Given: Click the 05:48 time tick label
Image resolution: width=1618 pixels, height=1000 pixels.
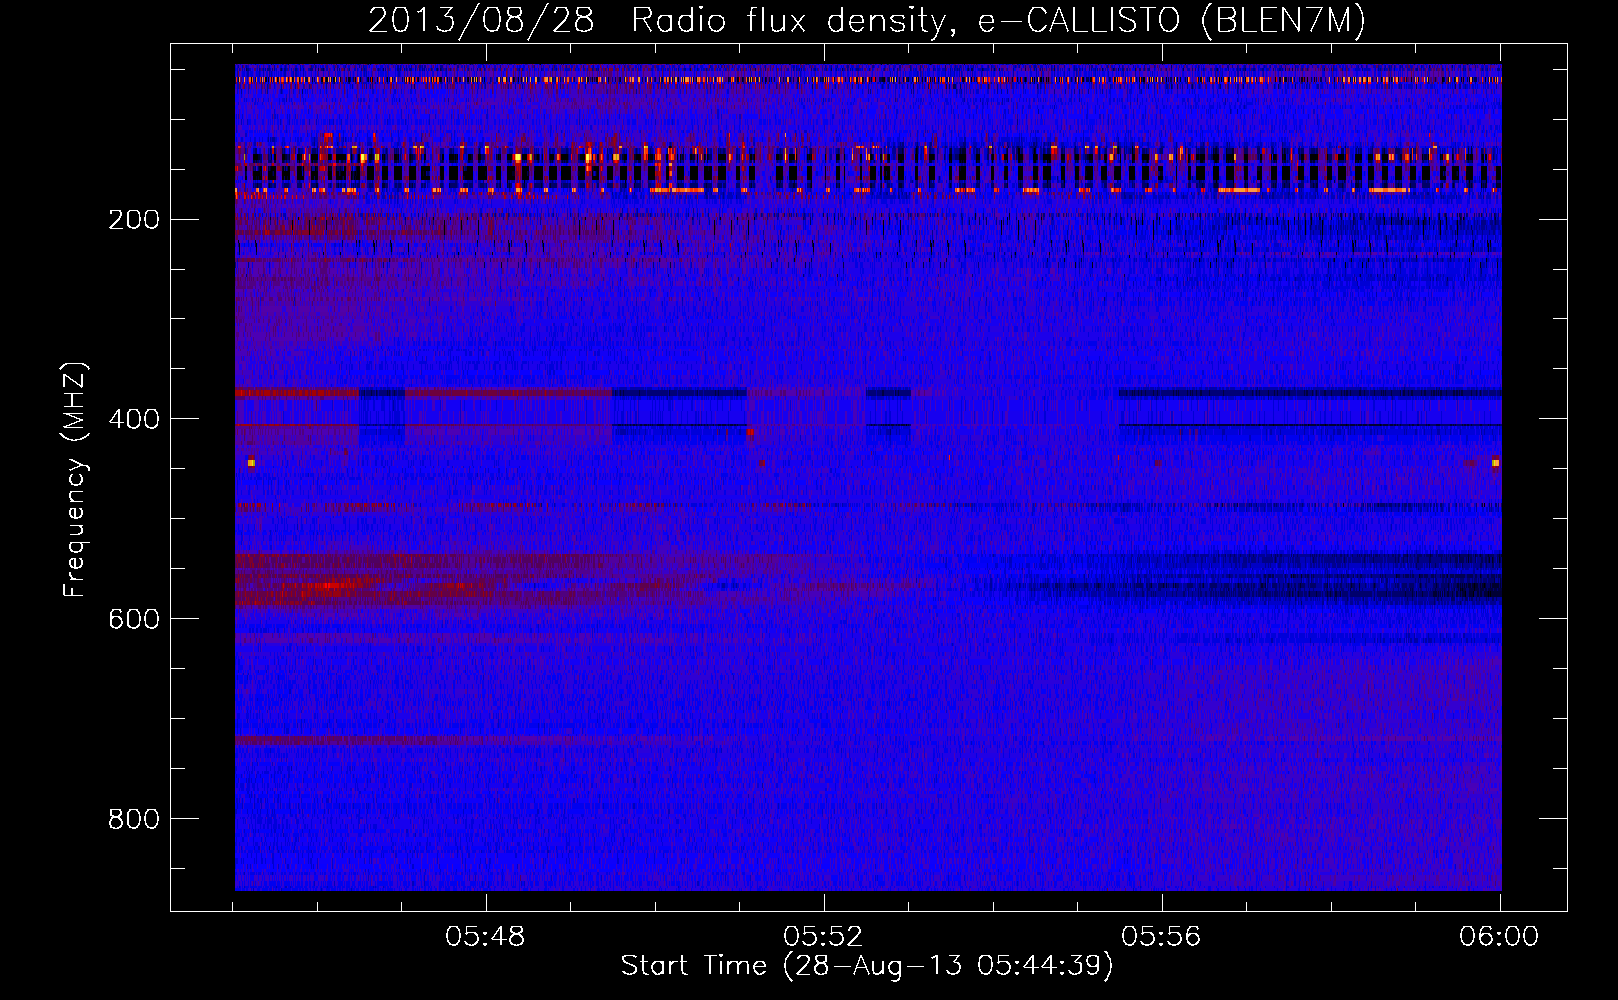Looking at the screenshot, I should pos(485,937).
